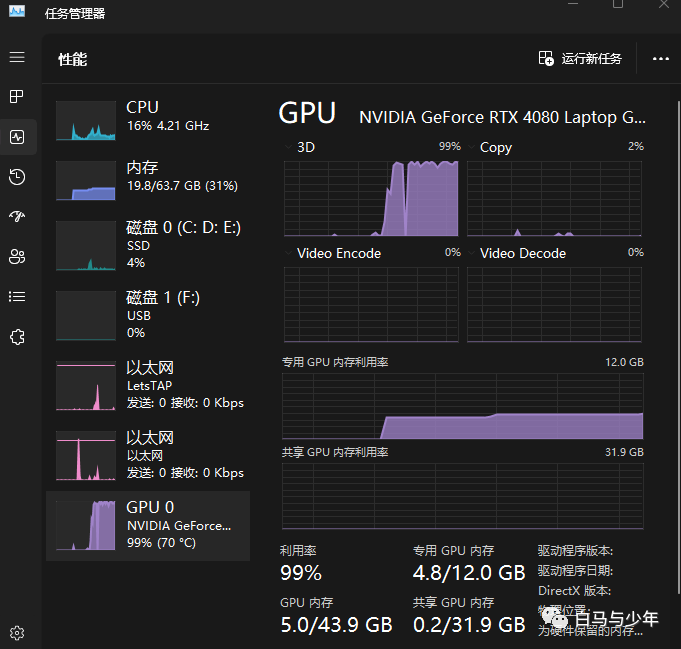
Task: Click the 内存 mini graph thumbnail
Action: click(86, 181)
